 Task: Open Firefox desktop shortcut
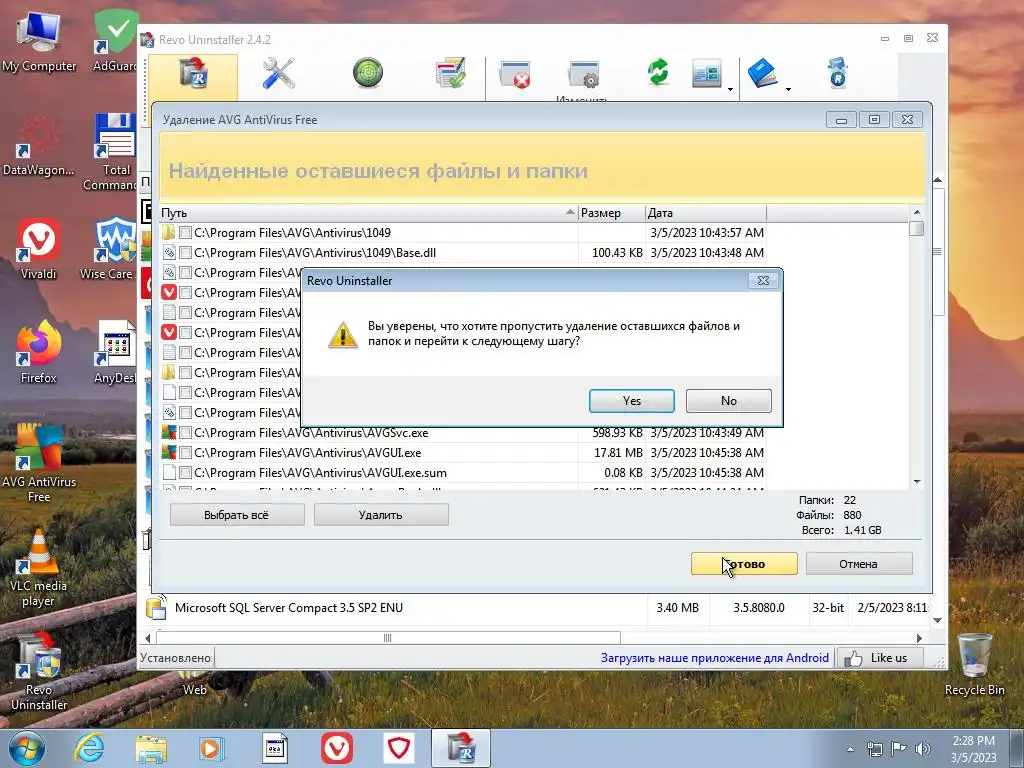click(39, 353)
